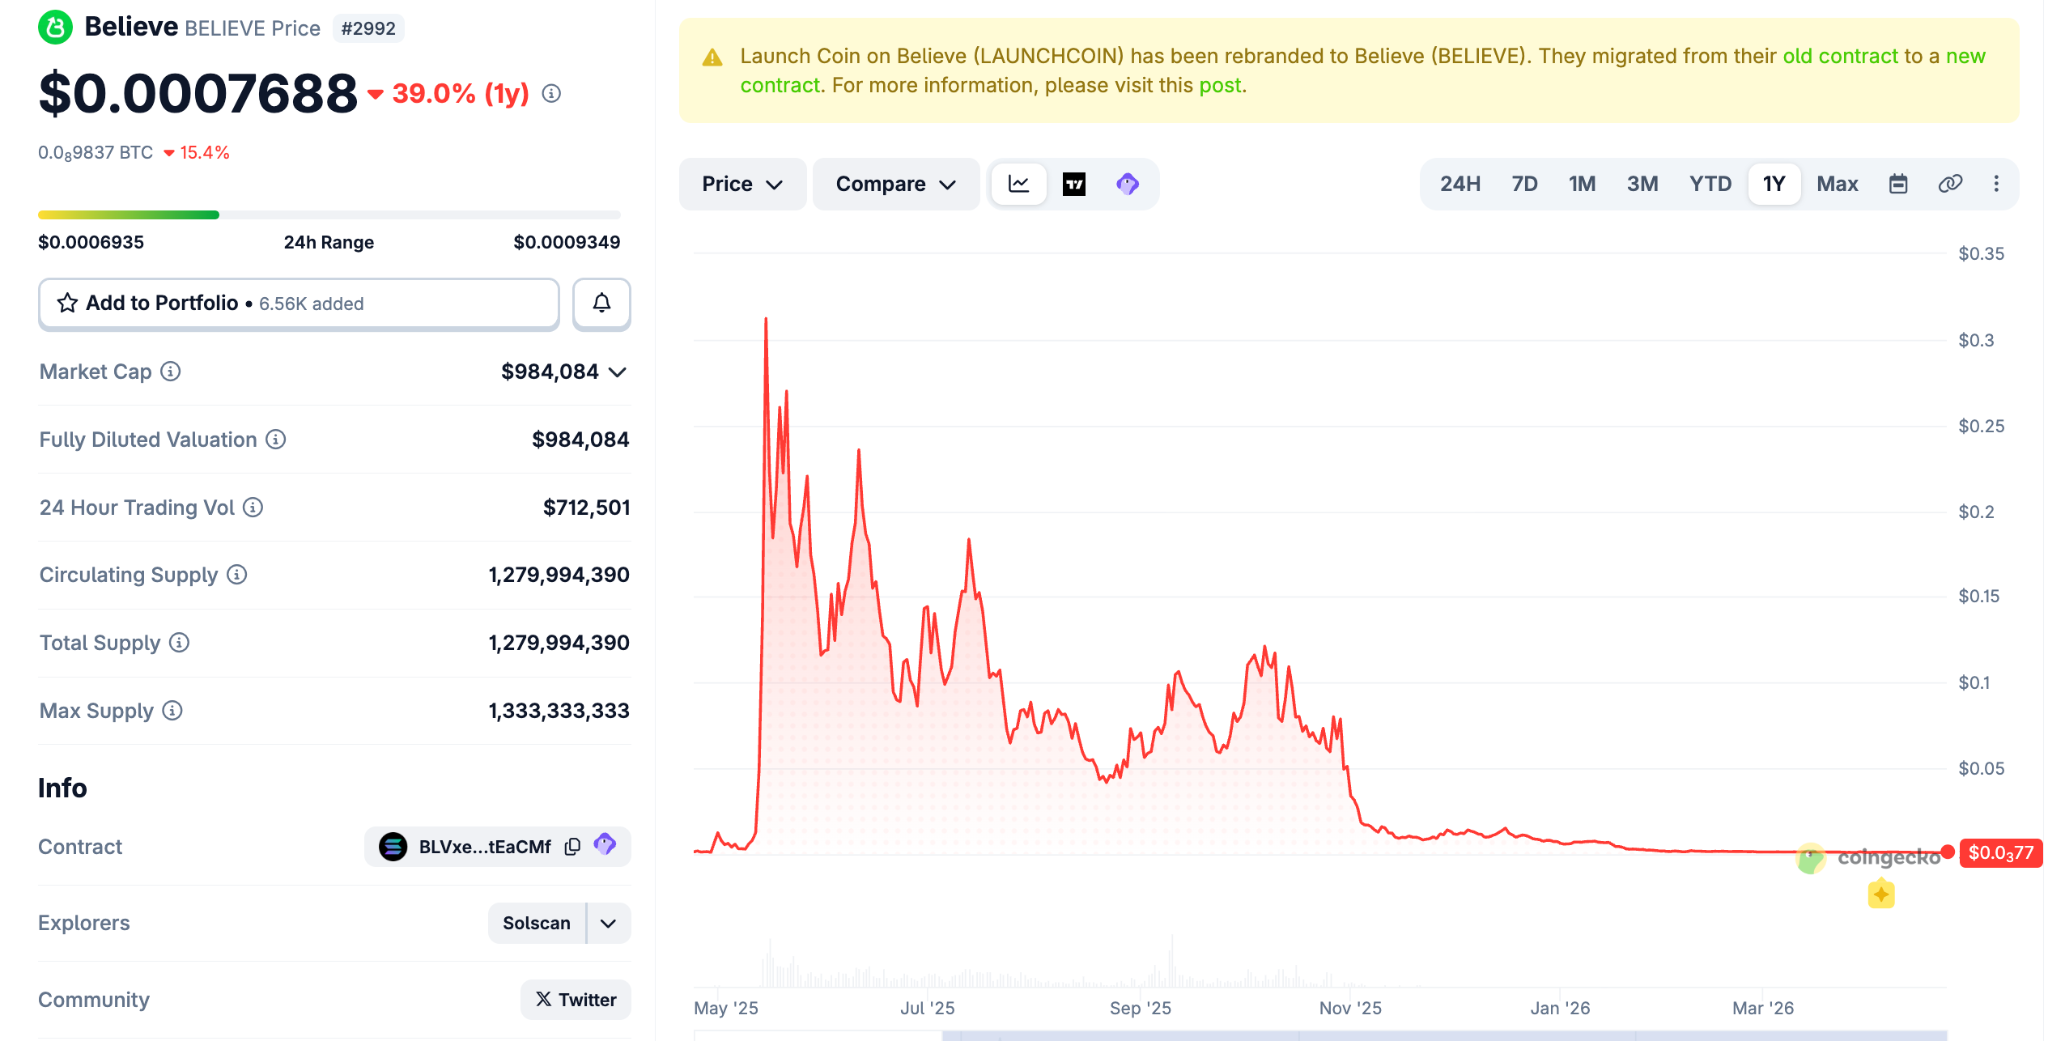The width and height of the screenshot is (2048, 1041).
Task: Select the 1Y time range
Action: [x=1773, y=184]
